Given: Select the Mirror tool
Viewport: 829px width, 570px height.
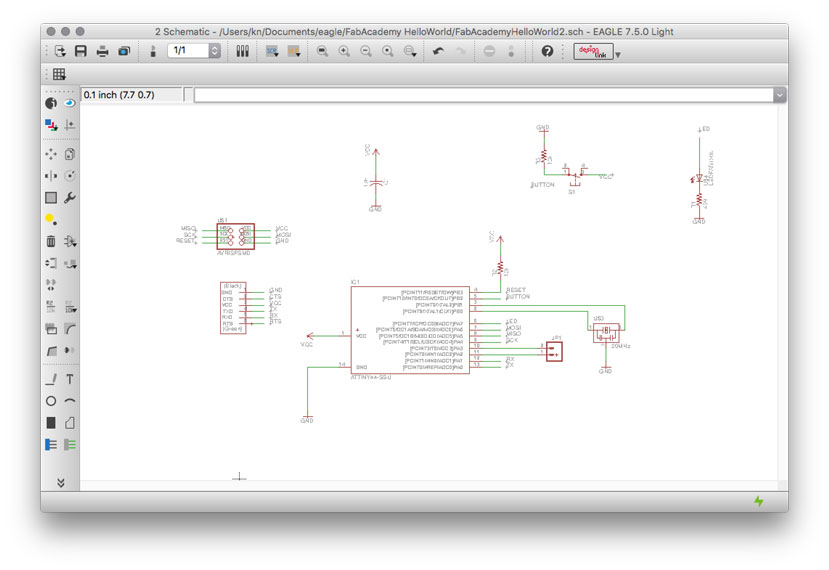Looking at the screenshot, I should click(x=51, y=176).
